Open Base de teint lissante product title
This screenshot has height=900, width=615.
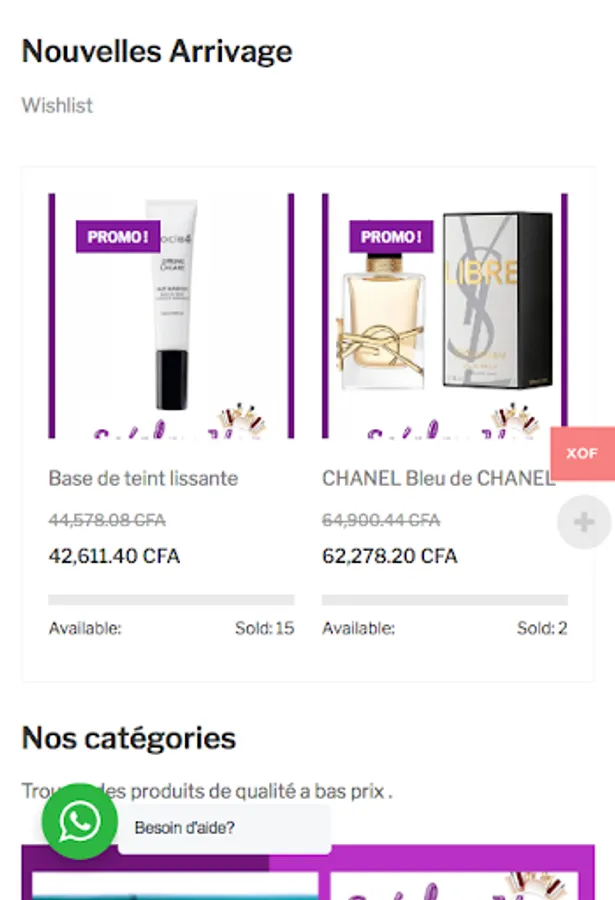(143, 478)
